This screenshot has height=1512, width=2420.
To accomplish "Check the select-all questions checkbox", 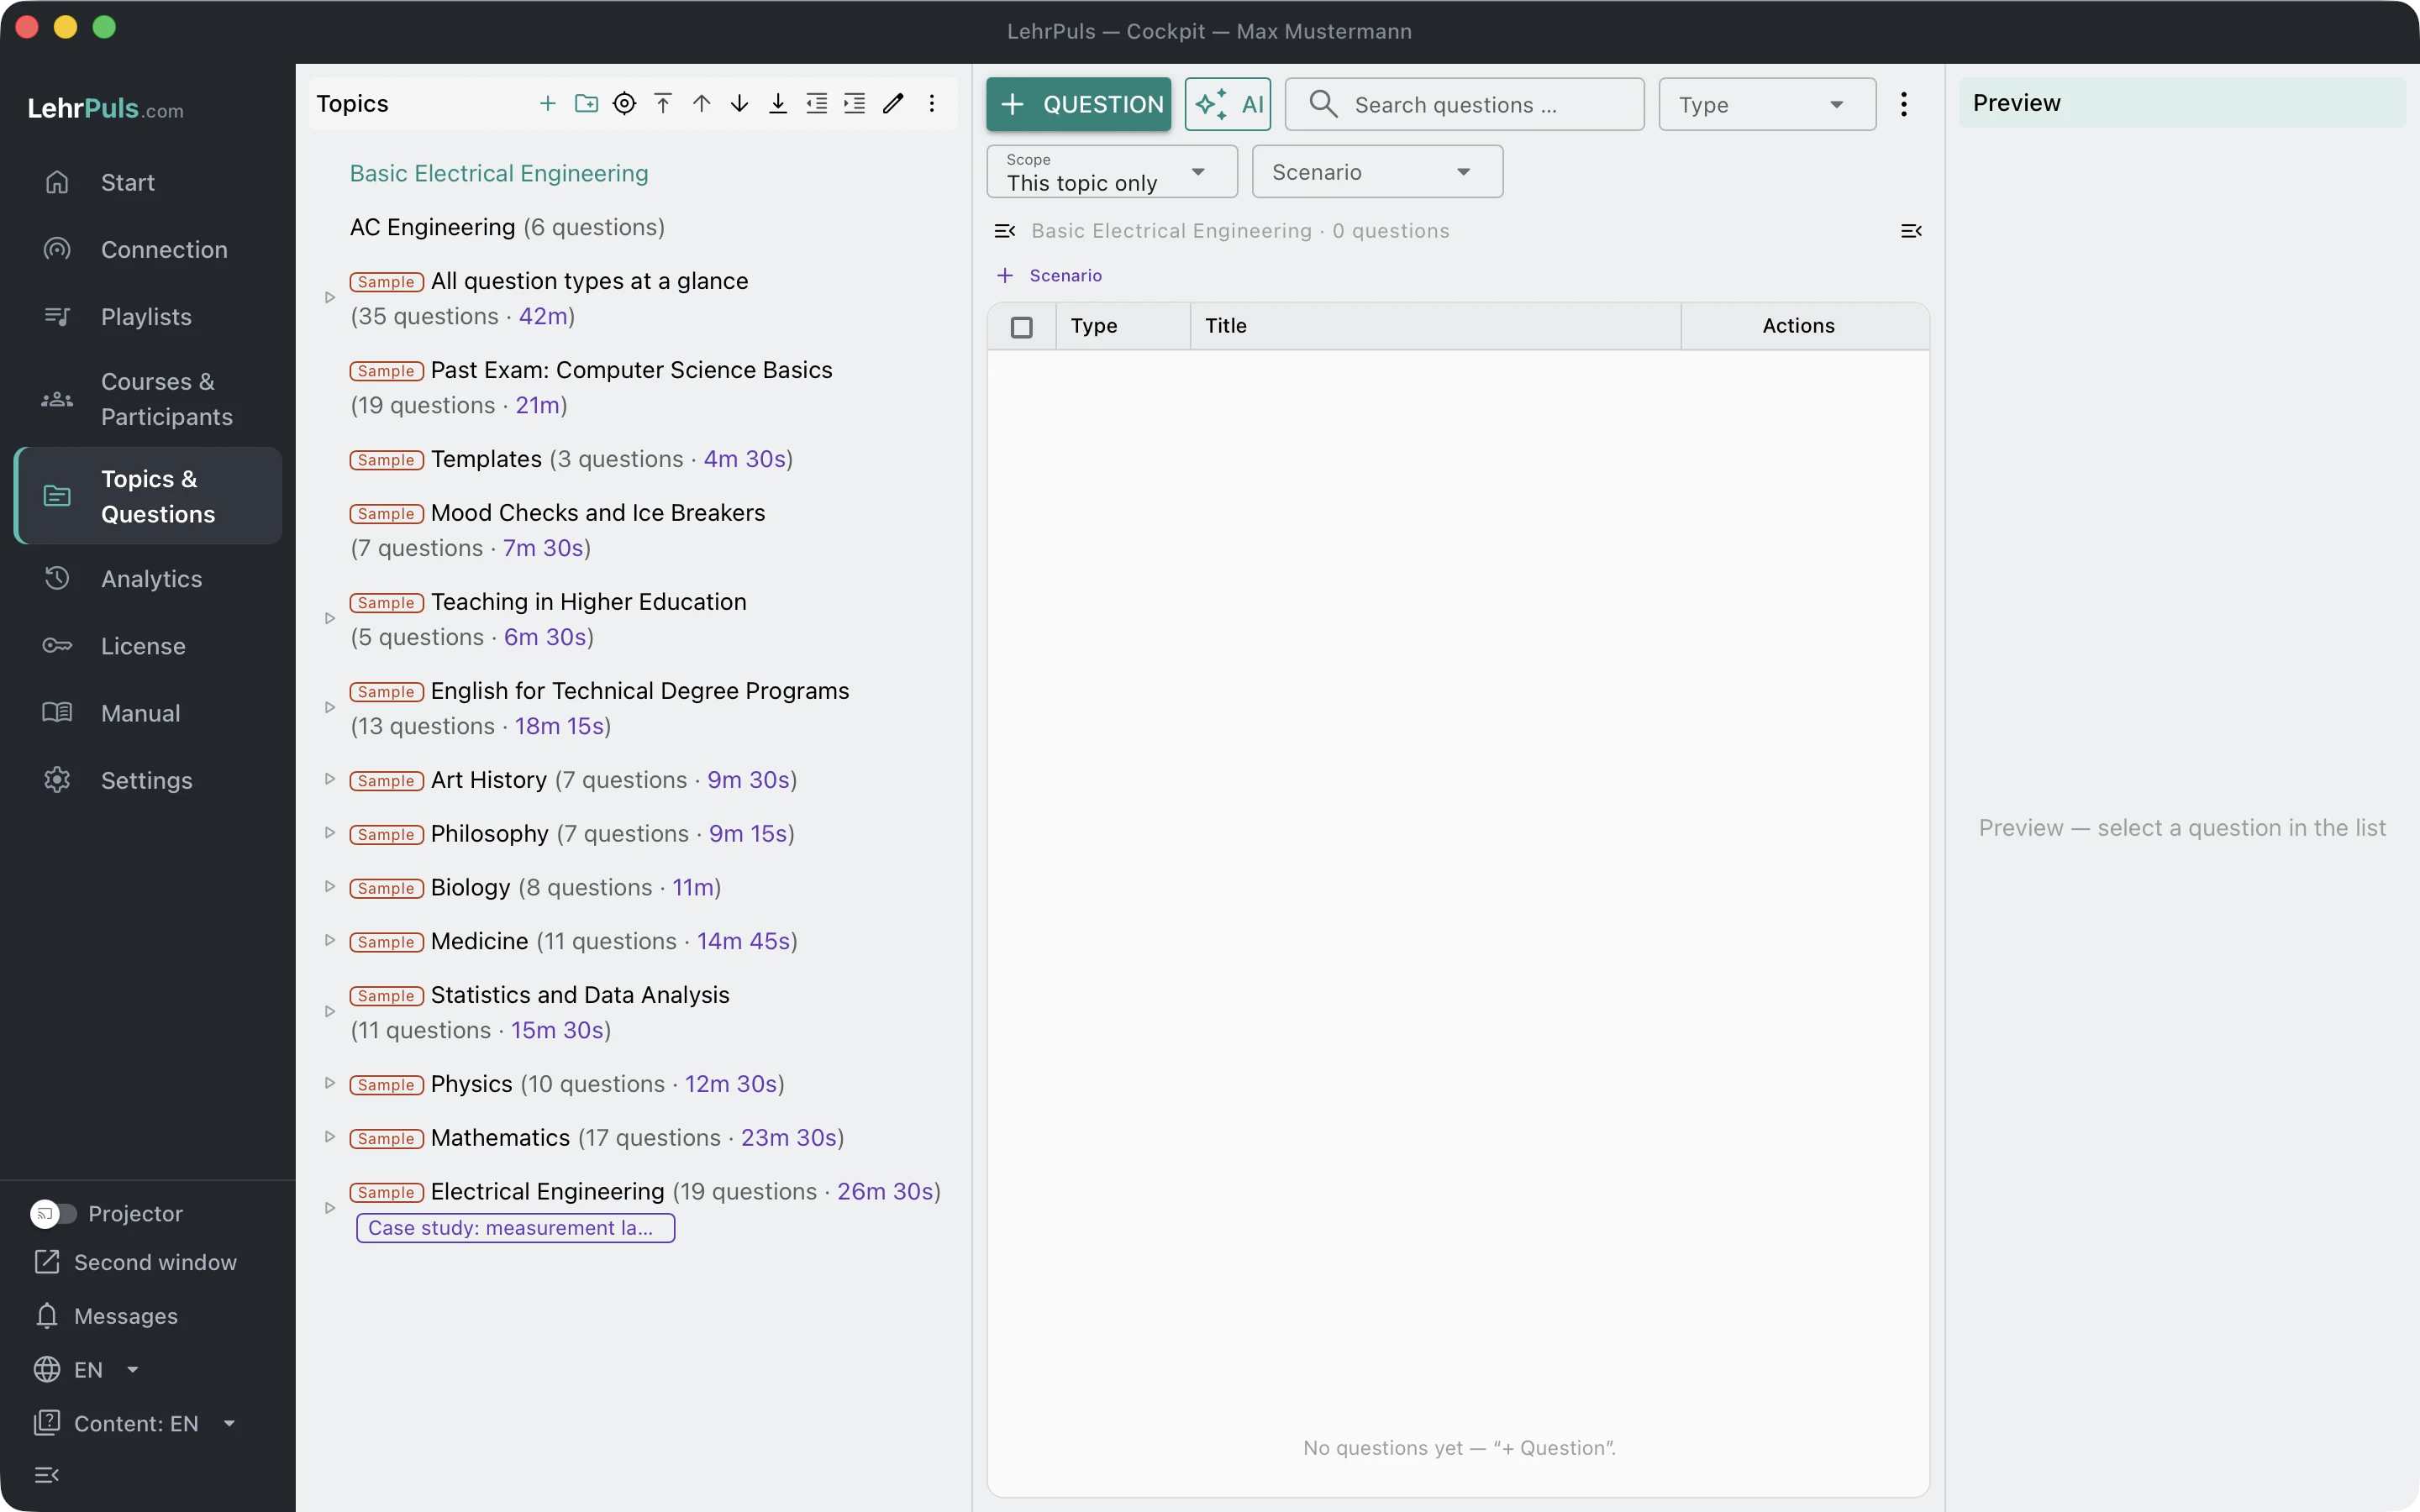I will [1021, 327].
